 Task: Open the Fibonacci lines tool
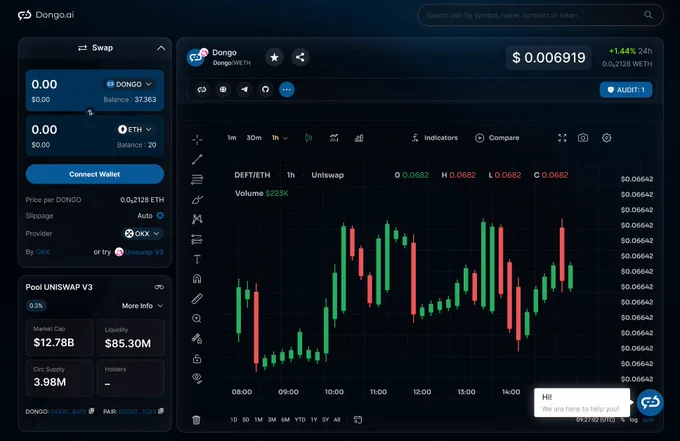coord(197,179)
